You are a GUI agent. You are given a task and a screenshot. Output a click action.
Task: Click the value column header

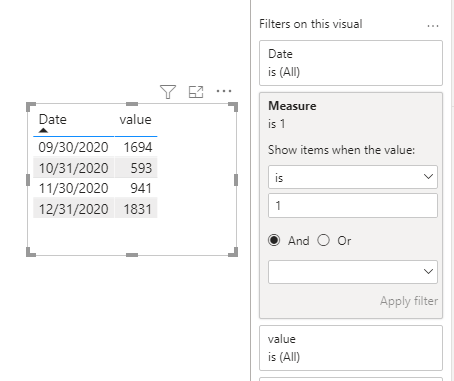[135, 119]
